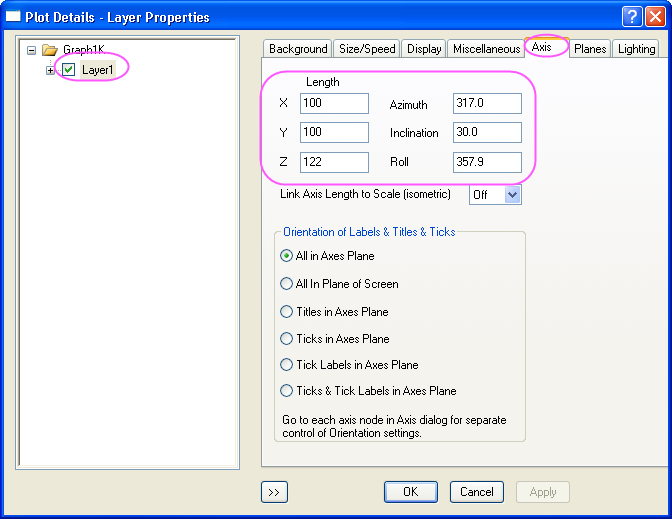Select Titles in Axes Plane option
The image size is (672, 519).
pos(288,311)
